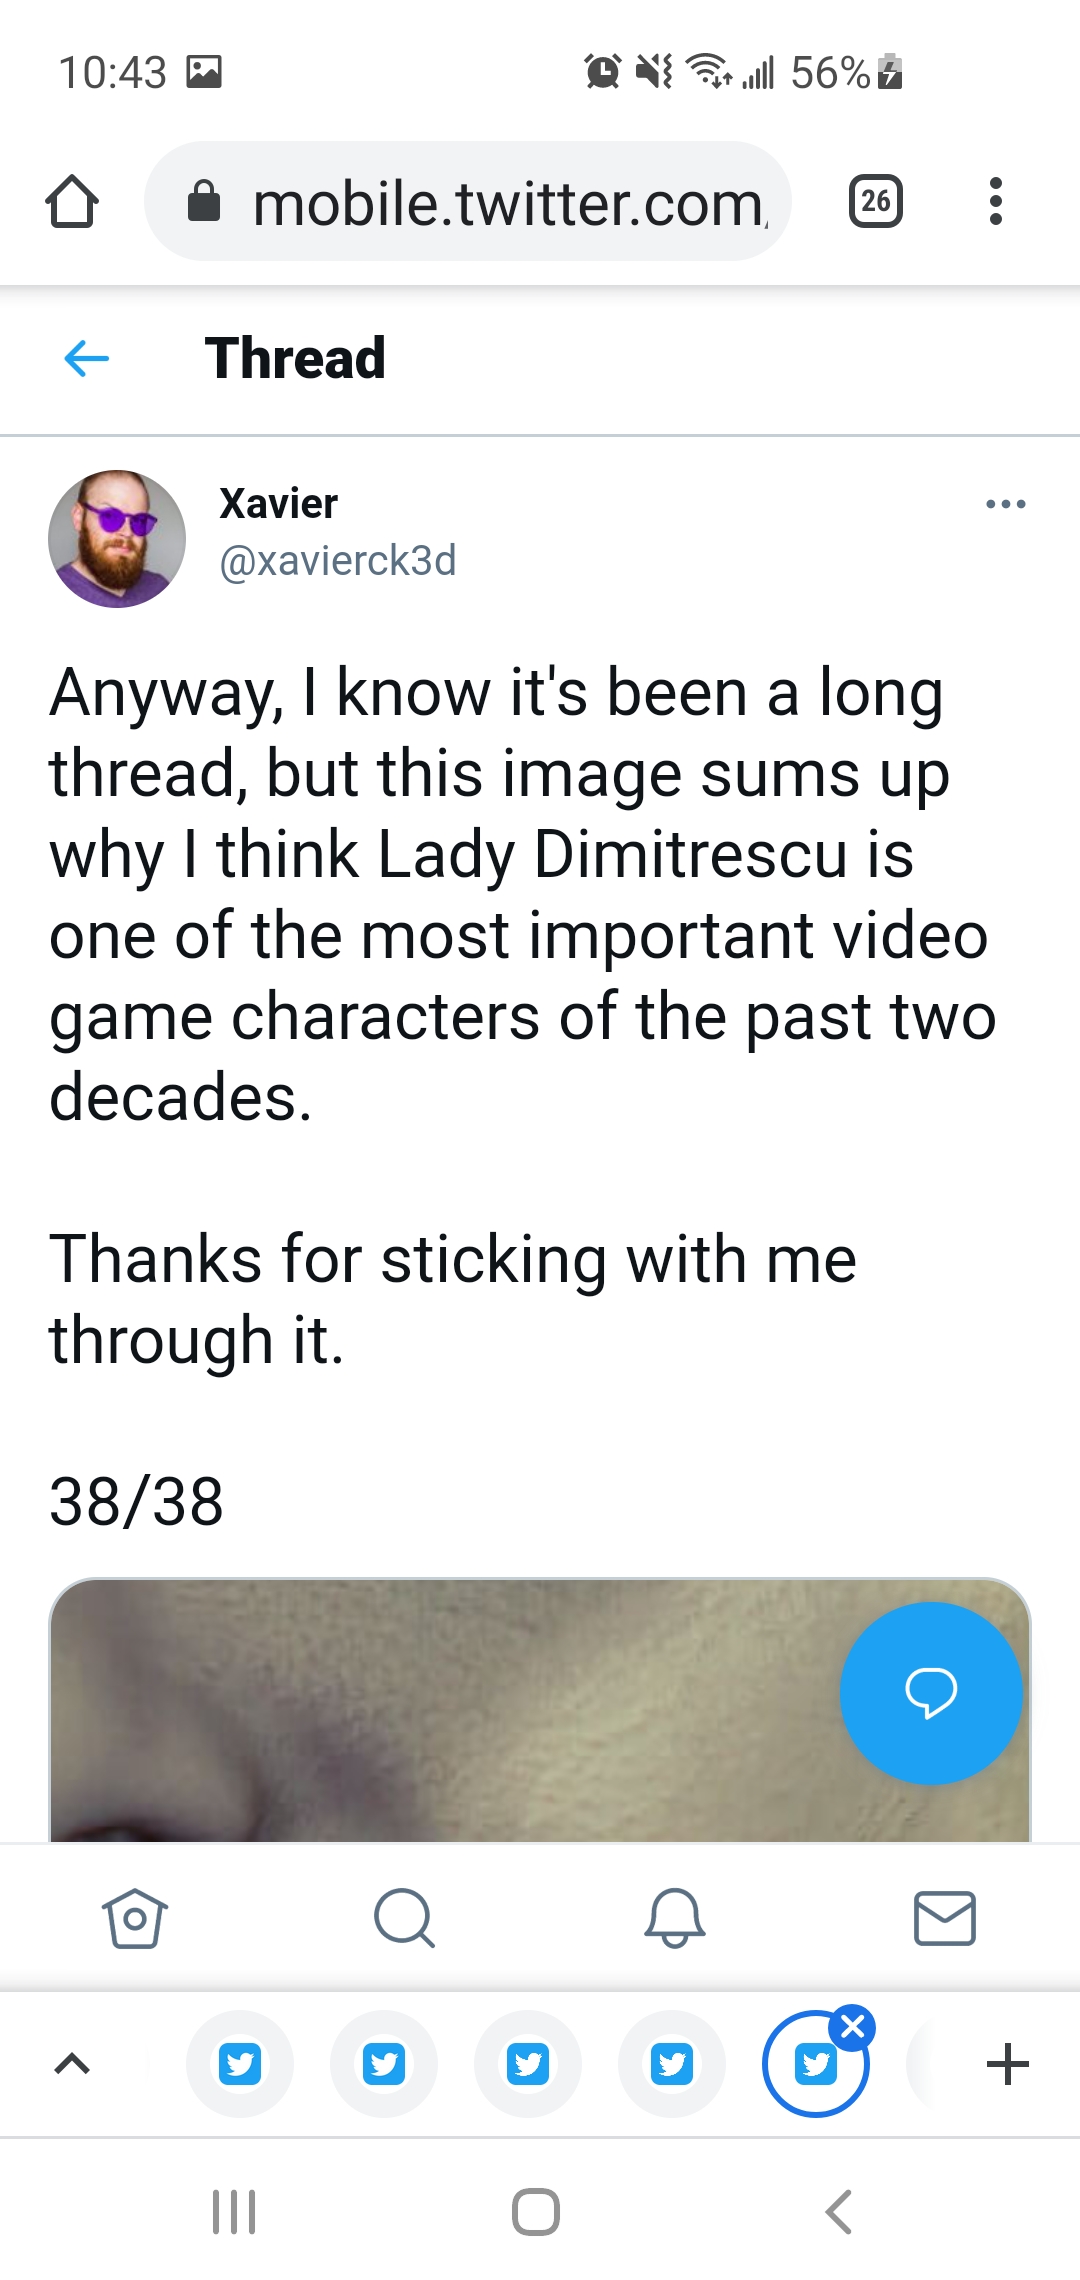
Task: Visit the @xavierck3d profile handle
Action: coord(338,561)
